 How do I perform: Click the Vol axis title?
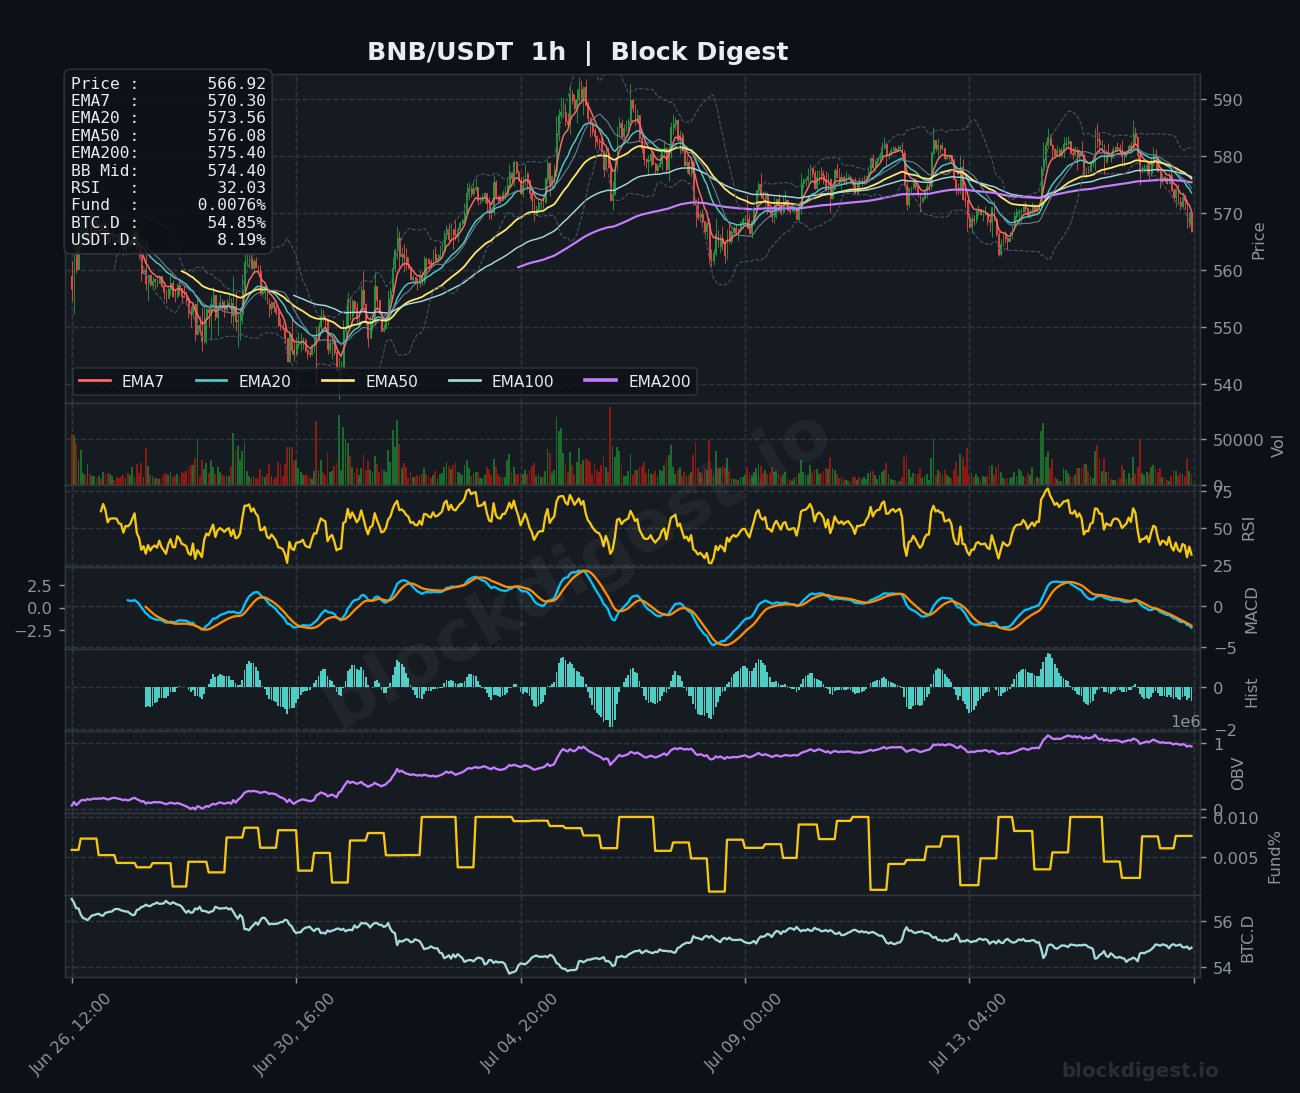point(1278,445)
